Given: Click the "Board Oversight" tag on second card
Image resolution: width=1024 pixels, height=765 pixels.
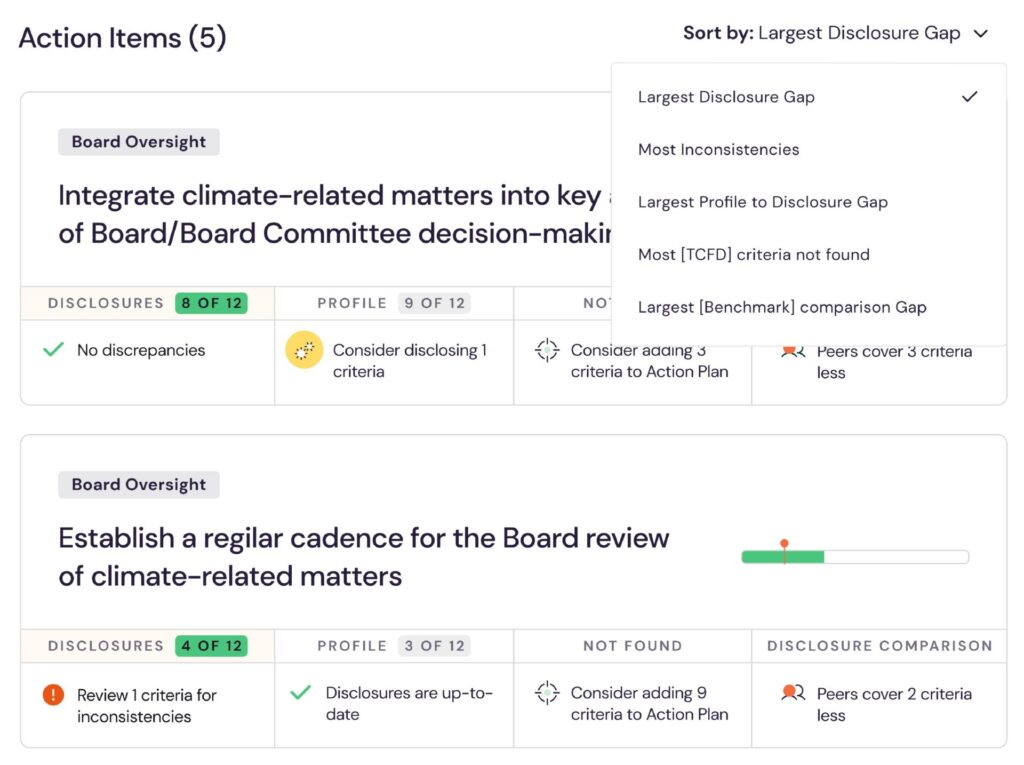Looking at the screenshot, I should [x=138, y=484].
